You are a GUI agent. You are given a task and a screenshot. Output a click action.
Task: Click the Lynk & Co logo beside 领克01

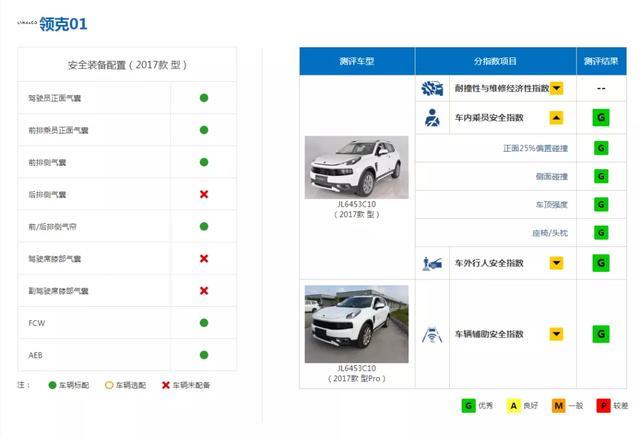pos(27,23)
